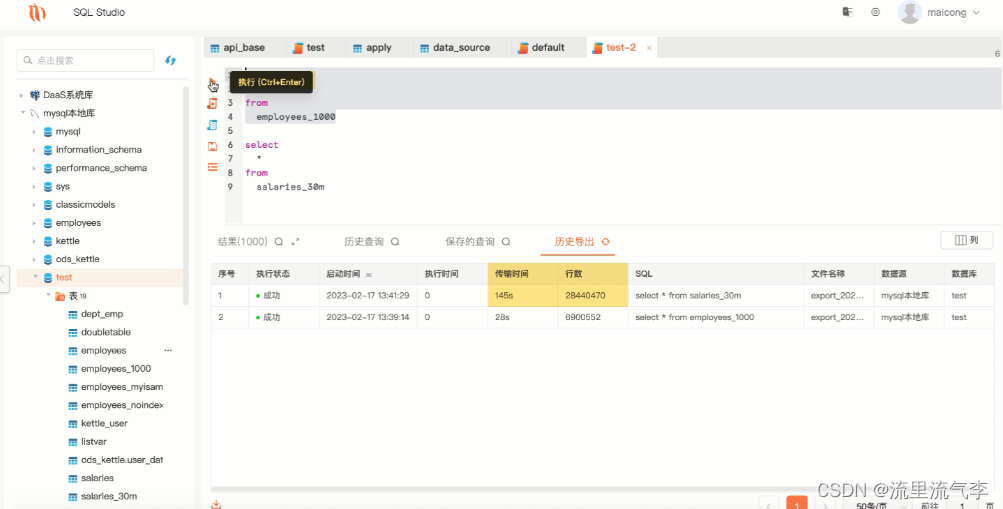Expand the ods_kettle database node

tap(34, 260)
